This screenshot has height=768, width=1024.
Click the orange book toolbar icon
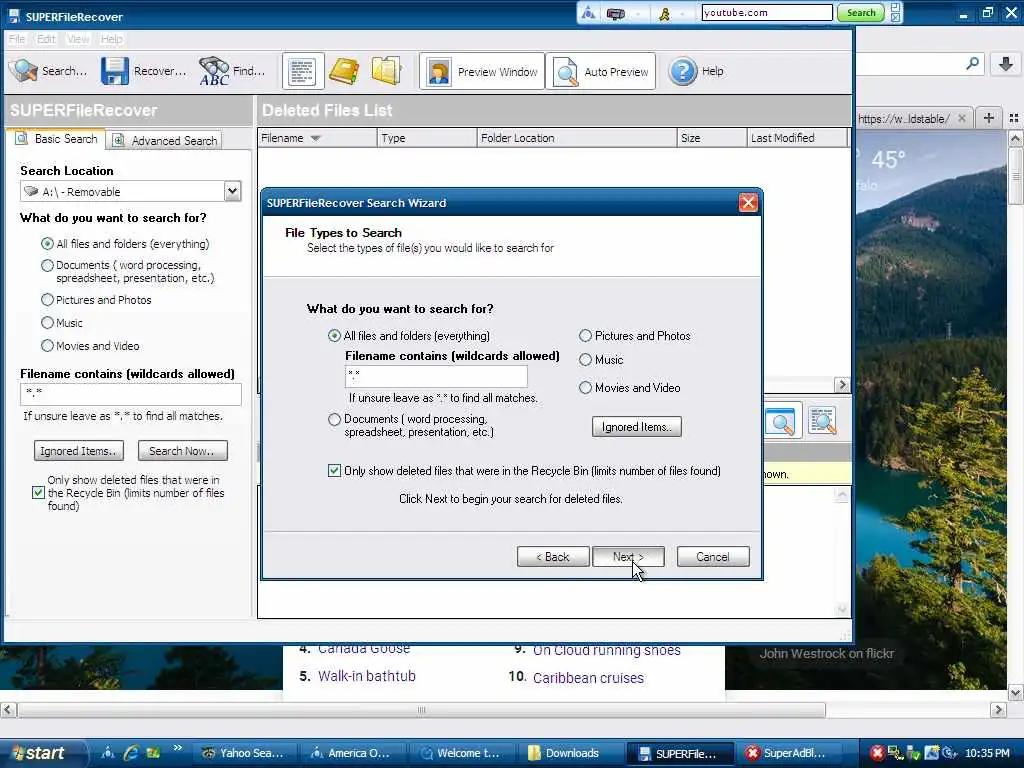344,71
